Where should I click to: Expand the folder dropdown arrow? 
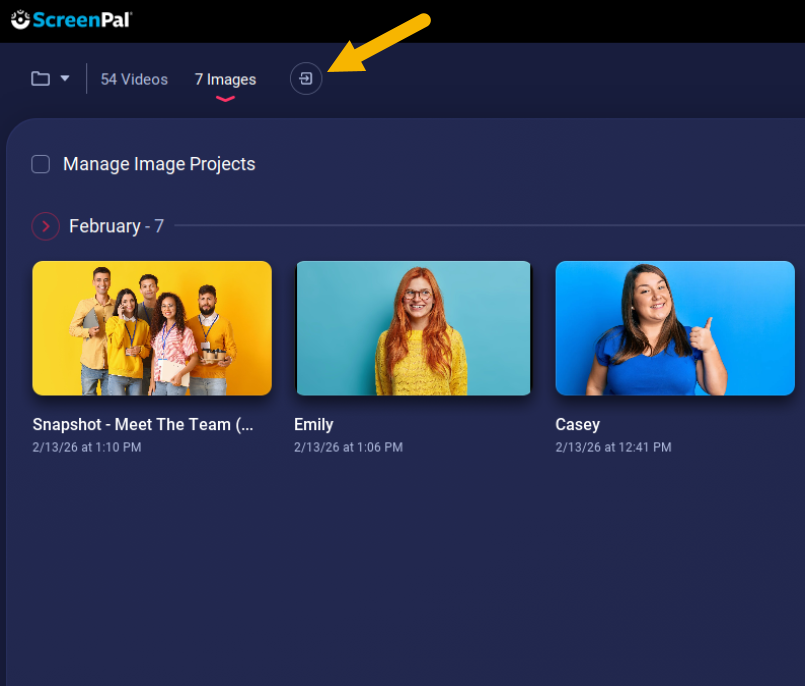(65, 79)
